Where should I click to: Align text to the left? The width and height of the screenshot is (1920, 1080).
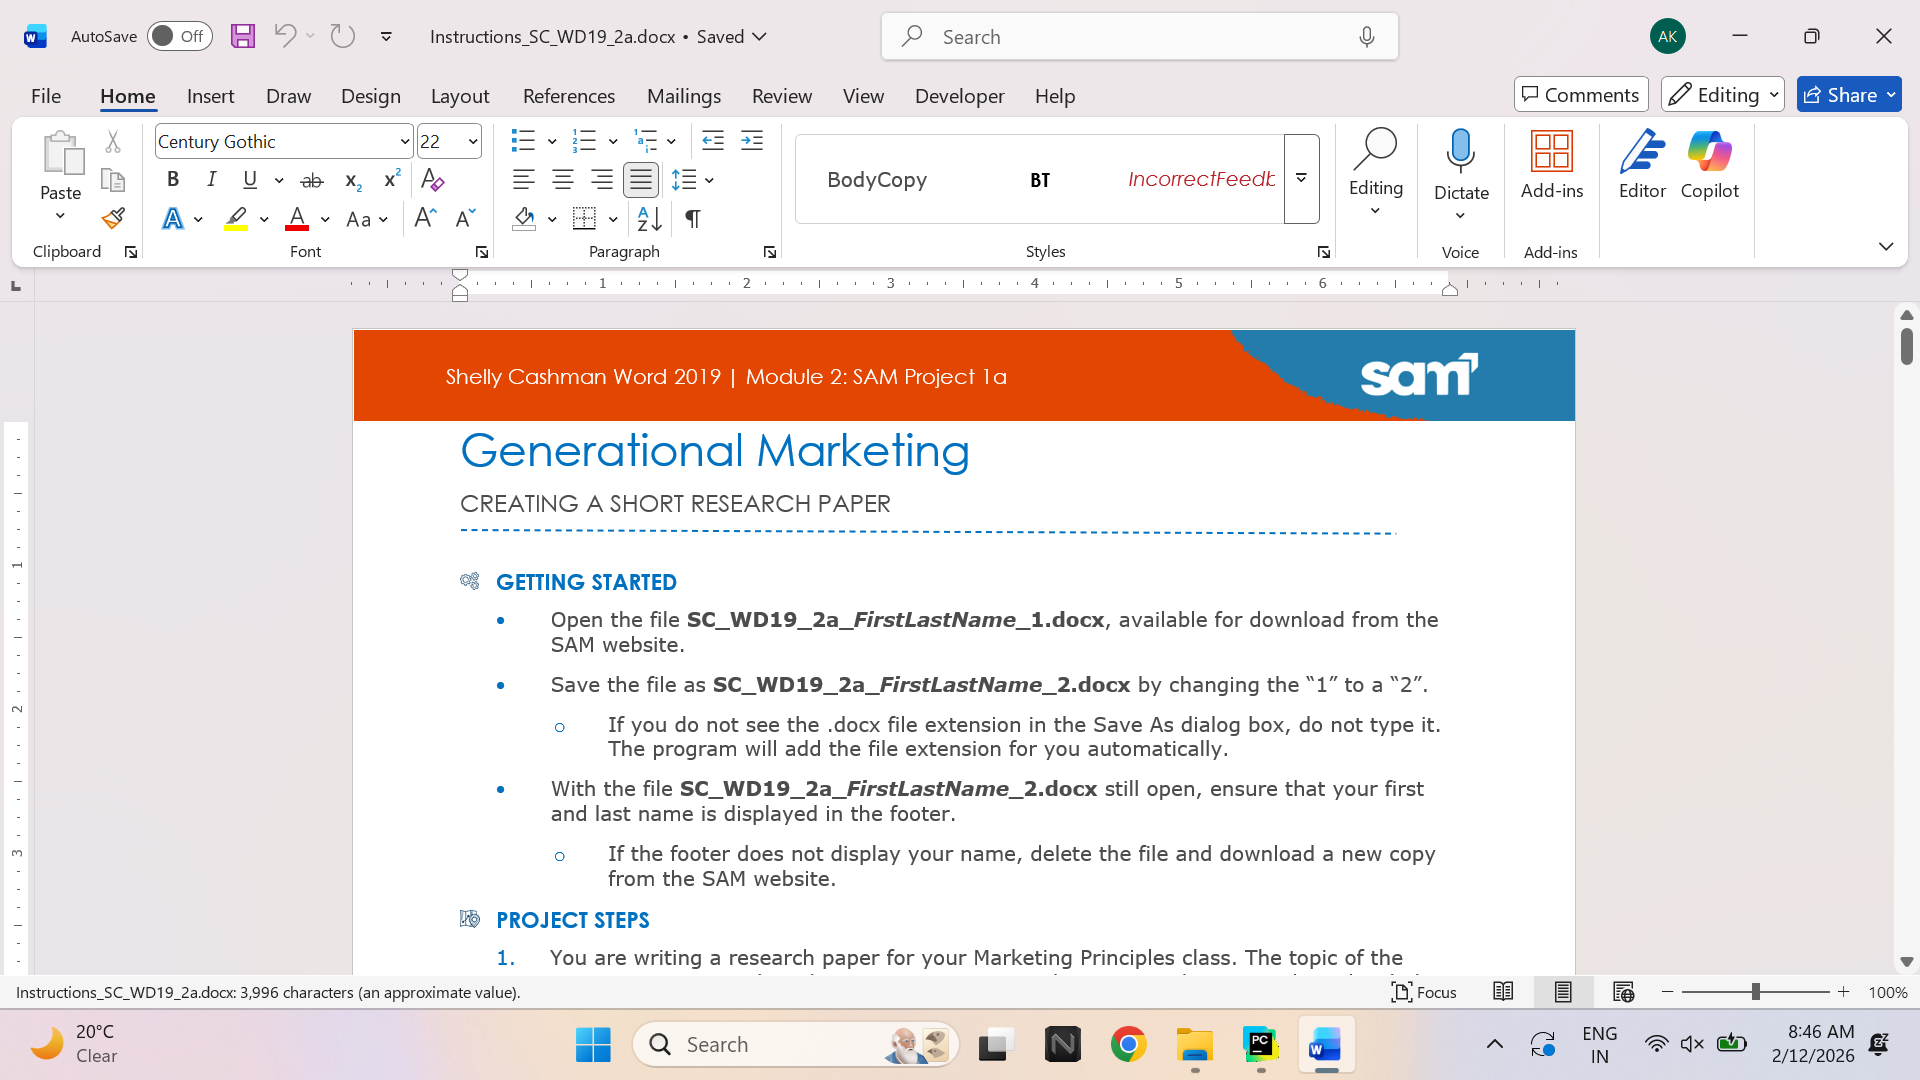click(x=523, y=180)
